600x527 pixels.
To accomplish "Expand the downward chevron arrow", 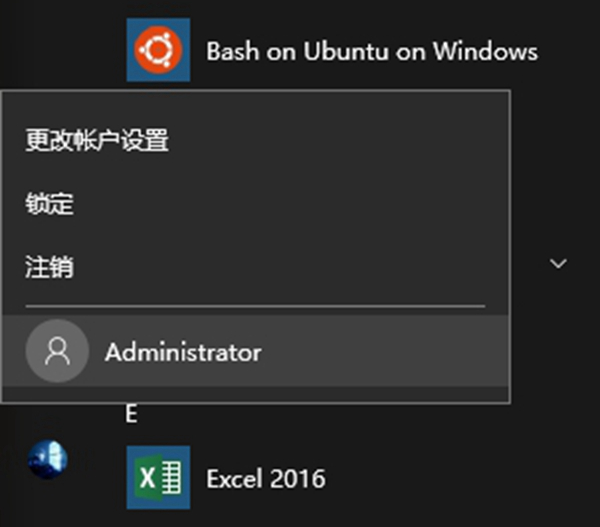I will (x=558, y=264).
